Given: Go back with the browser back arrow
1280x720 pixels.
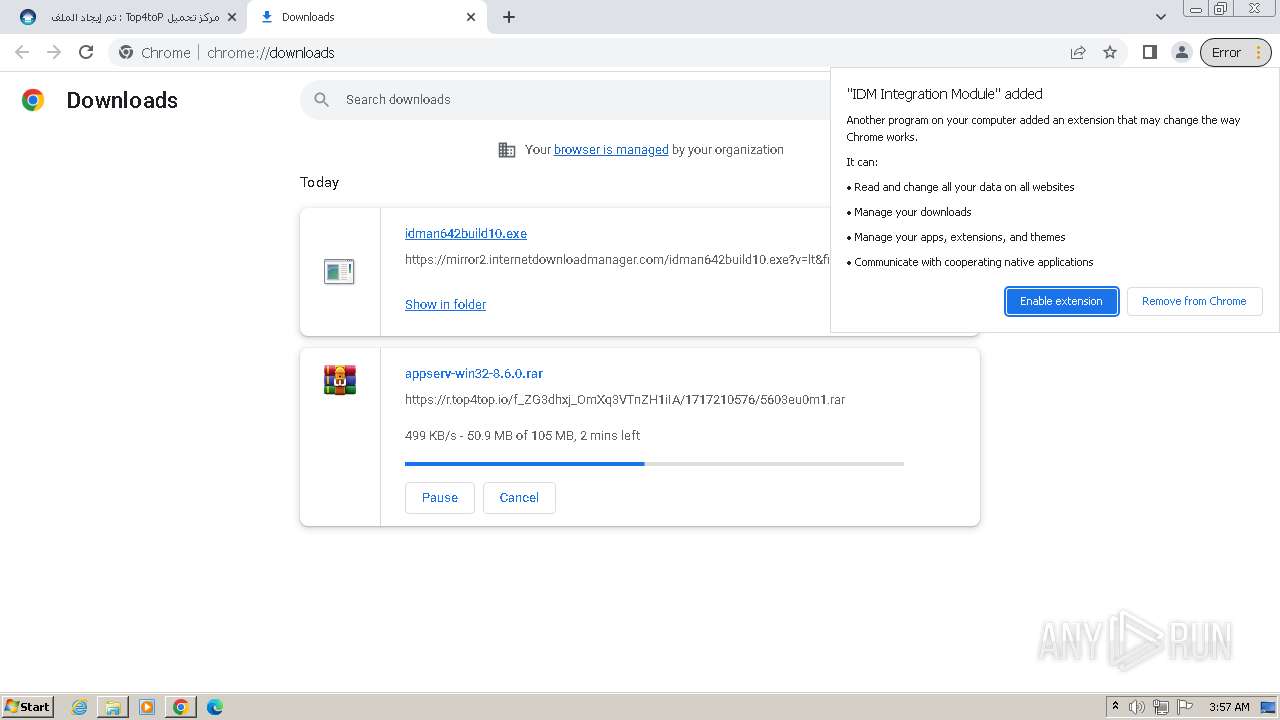Looking at the screenshot, I should (x=22, y=53).
